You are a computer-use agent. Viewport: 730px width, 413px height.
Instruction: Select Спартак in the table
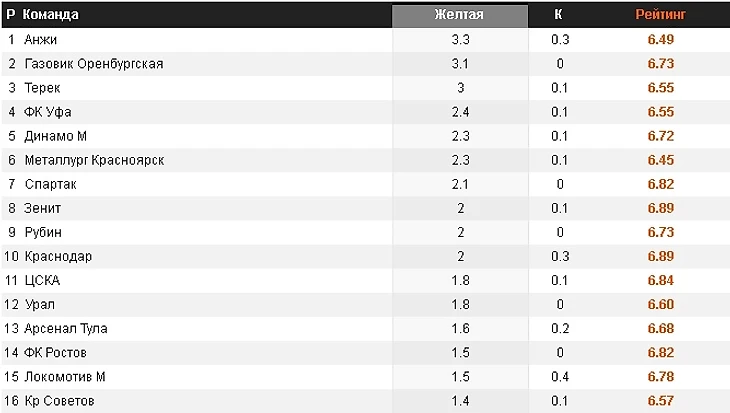point(50,184)
